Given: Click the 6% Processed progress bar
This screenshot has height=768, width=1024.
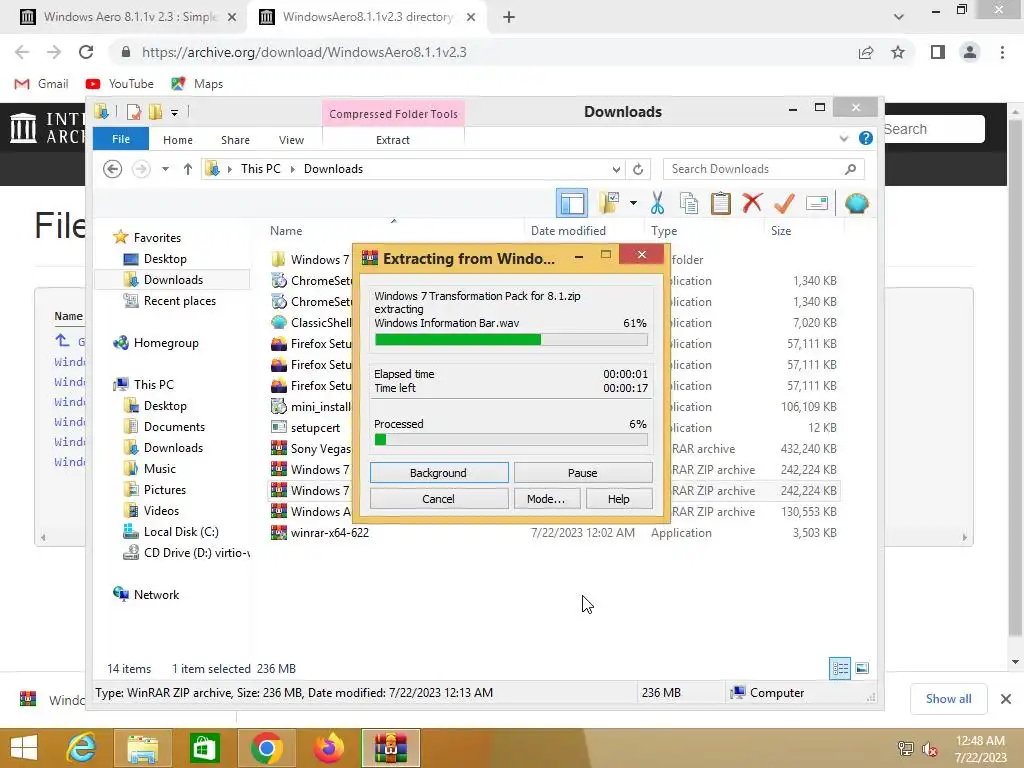Looking at the screenshot, I should pyautogui.click(x=511, y=440).
